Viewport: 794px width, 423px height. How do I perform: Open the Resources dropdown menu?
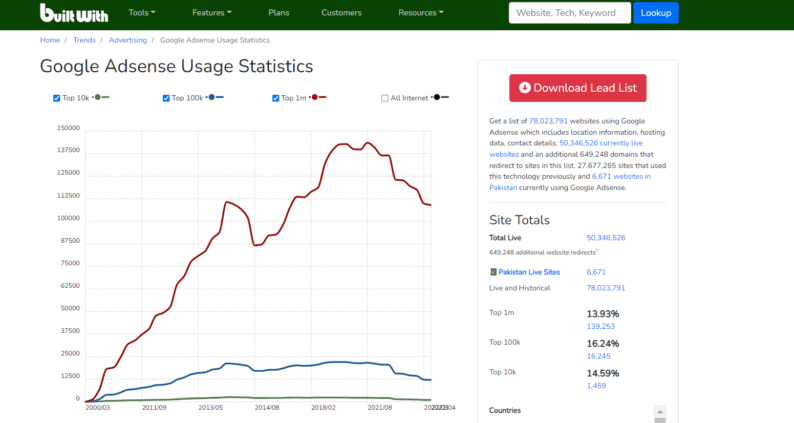coord(421,13)
